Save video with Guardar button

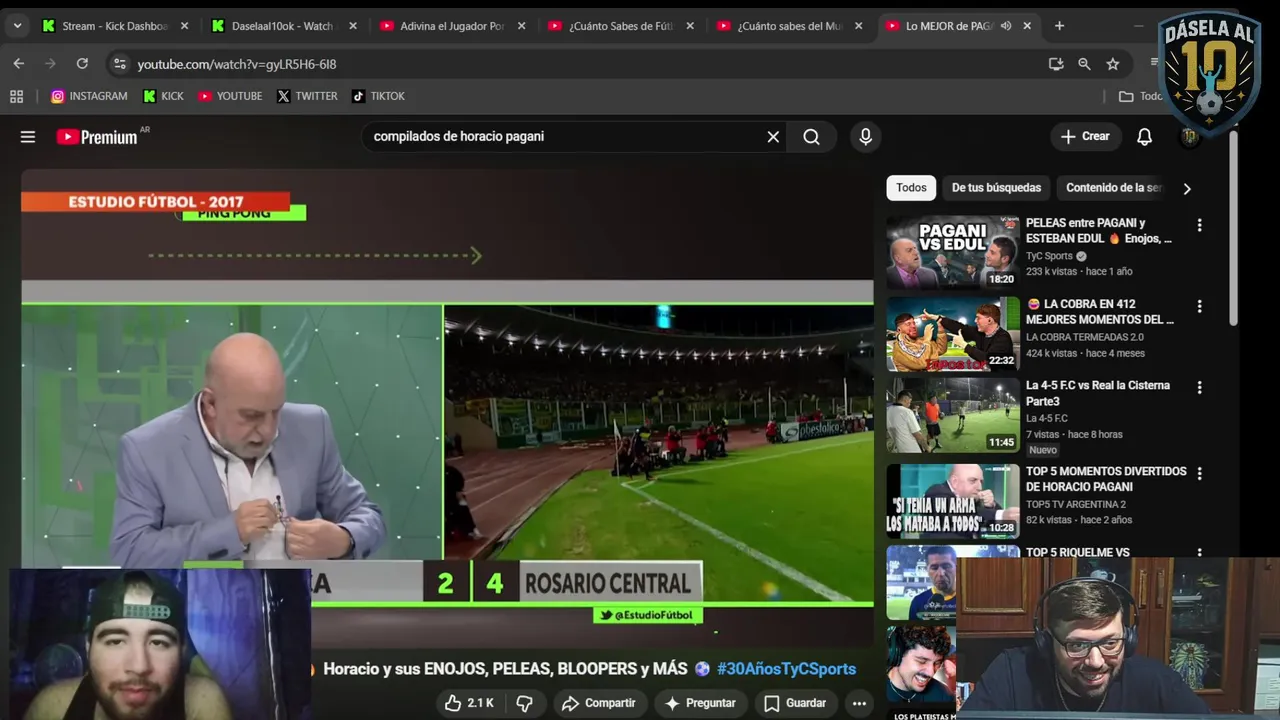point(795,703)
